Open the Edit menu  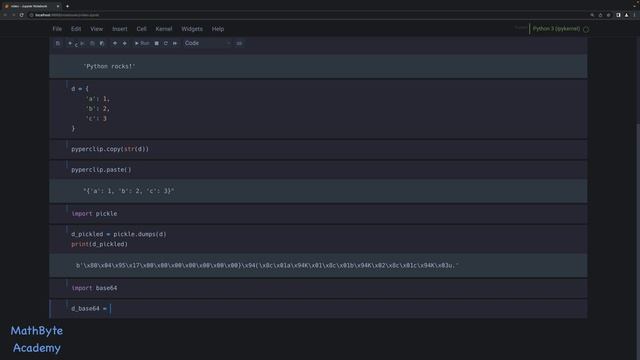pyautogui.click(x=76, y=29)
